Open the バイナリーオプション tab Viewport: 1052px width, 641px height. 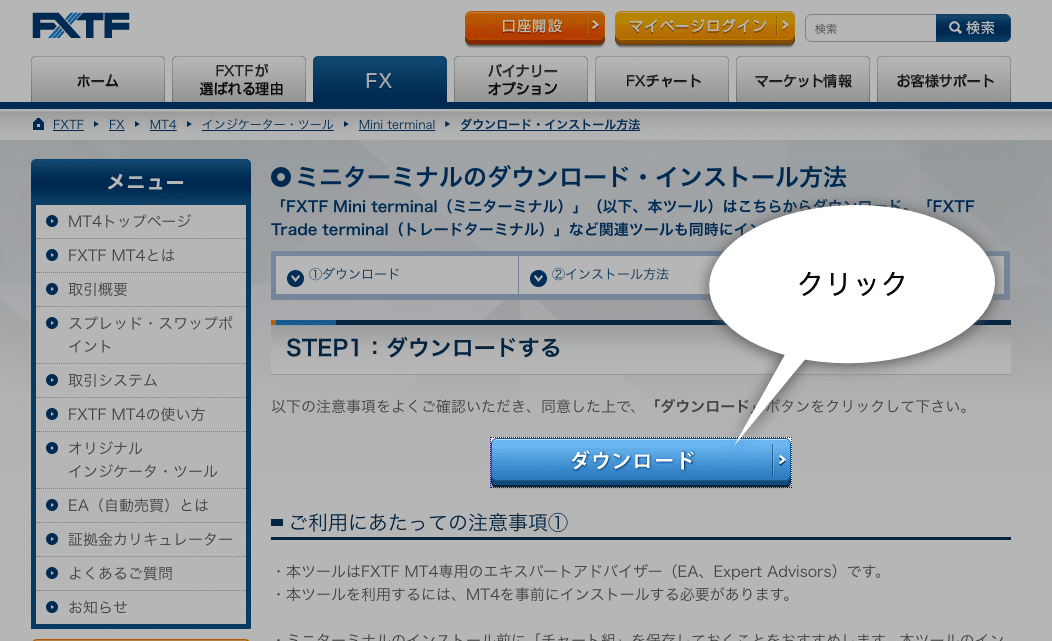pos(521,80)
